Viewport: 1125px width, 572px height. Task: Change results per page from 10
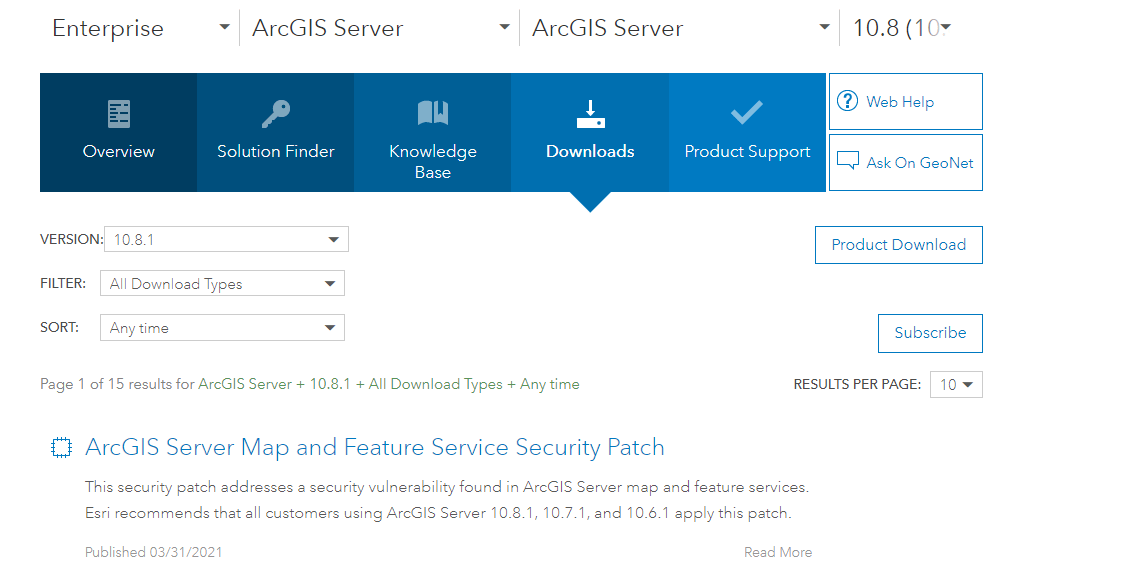coord(956,384)
